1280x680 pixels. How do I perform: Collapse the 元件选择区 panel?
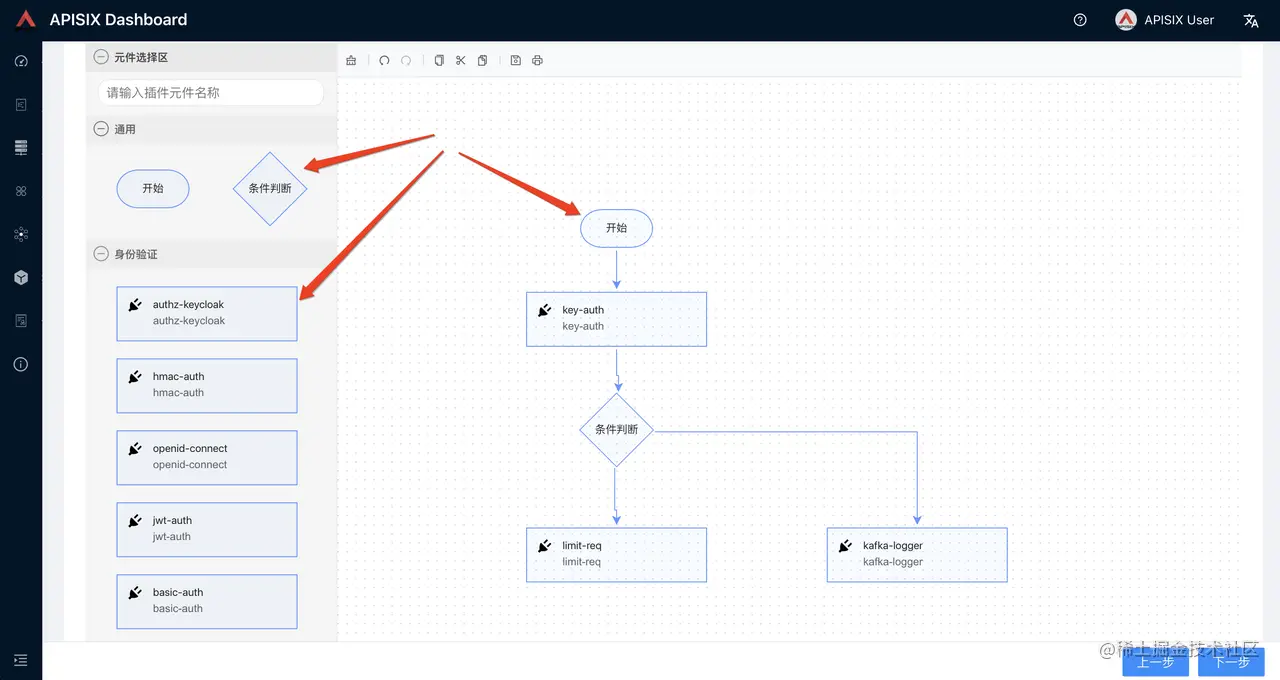click(101, 57)
